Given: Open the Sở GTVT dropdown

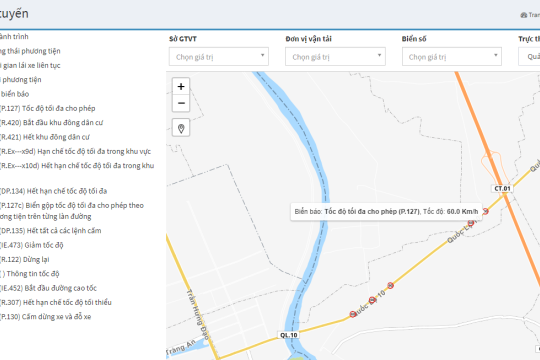Looking at the screenshot, I should coord(219,56).
